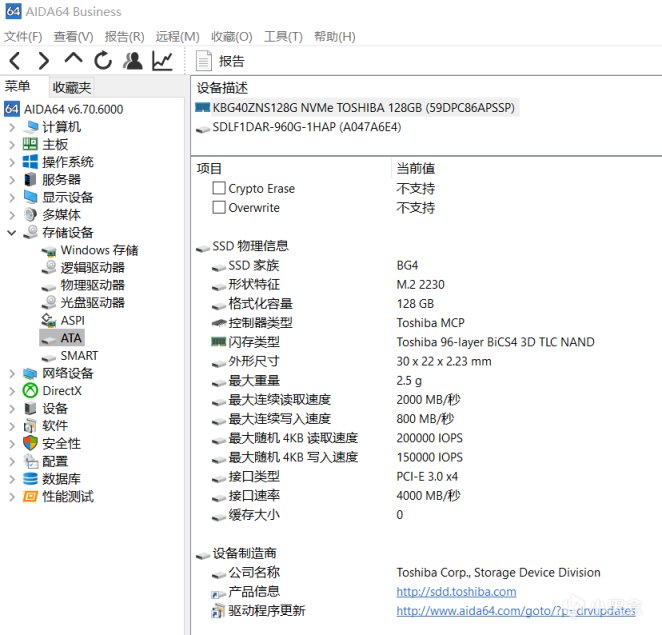The image size is (662, 635).
Task: Open the graph chart toolbar icon
Action: pos(162,61)
